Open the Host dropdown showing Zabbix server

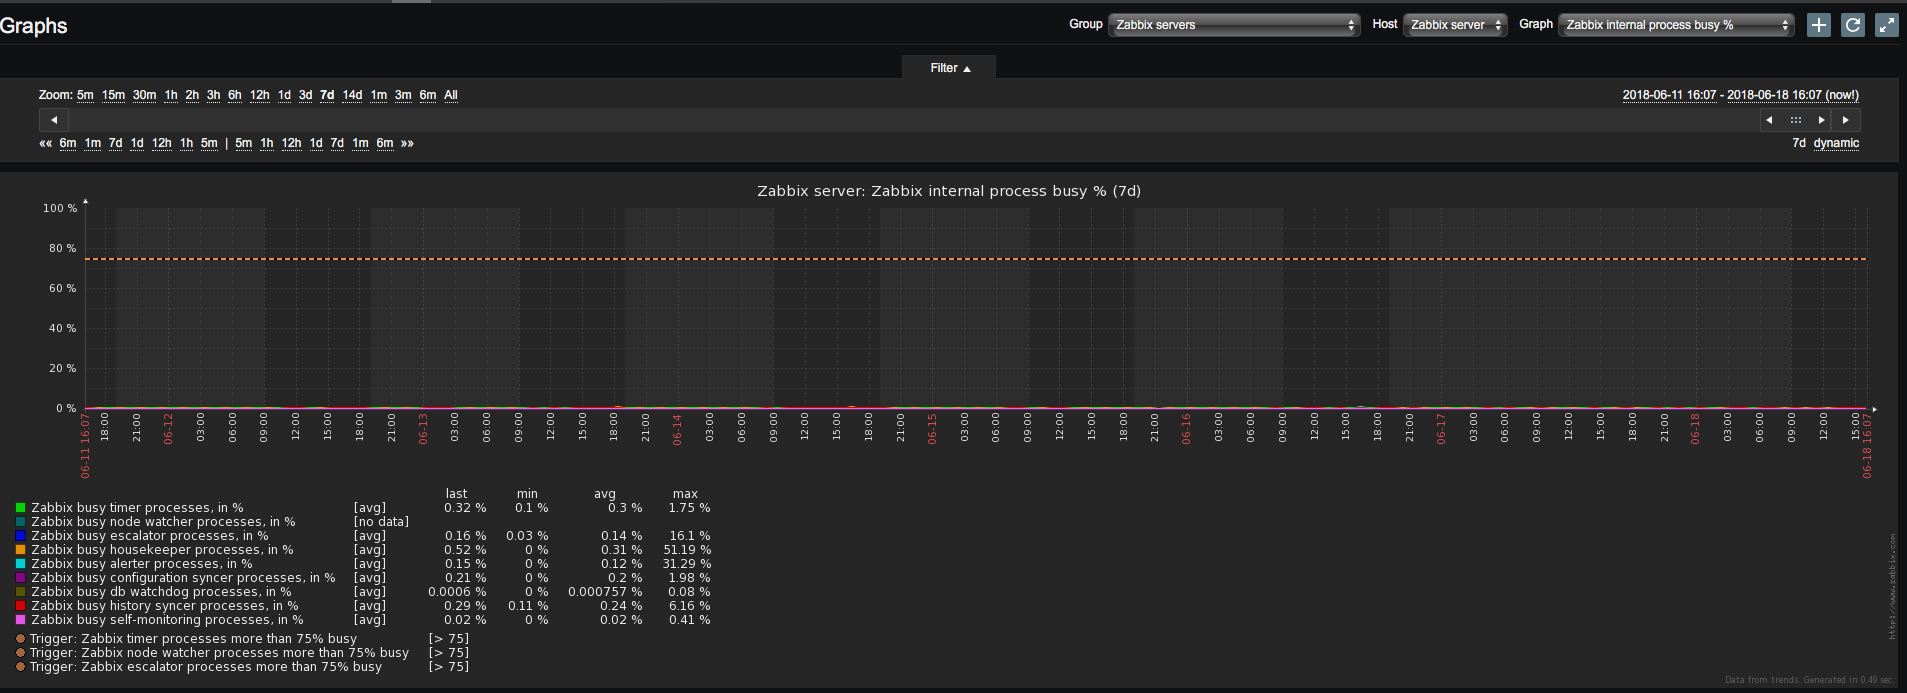pyautogui.click(x=1455, y=25)
